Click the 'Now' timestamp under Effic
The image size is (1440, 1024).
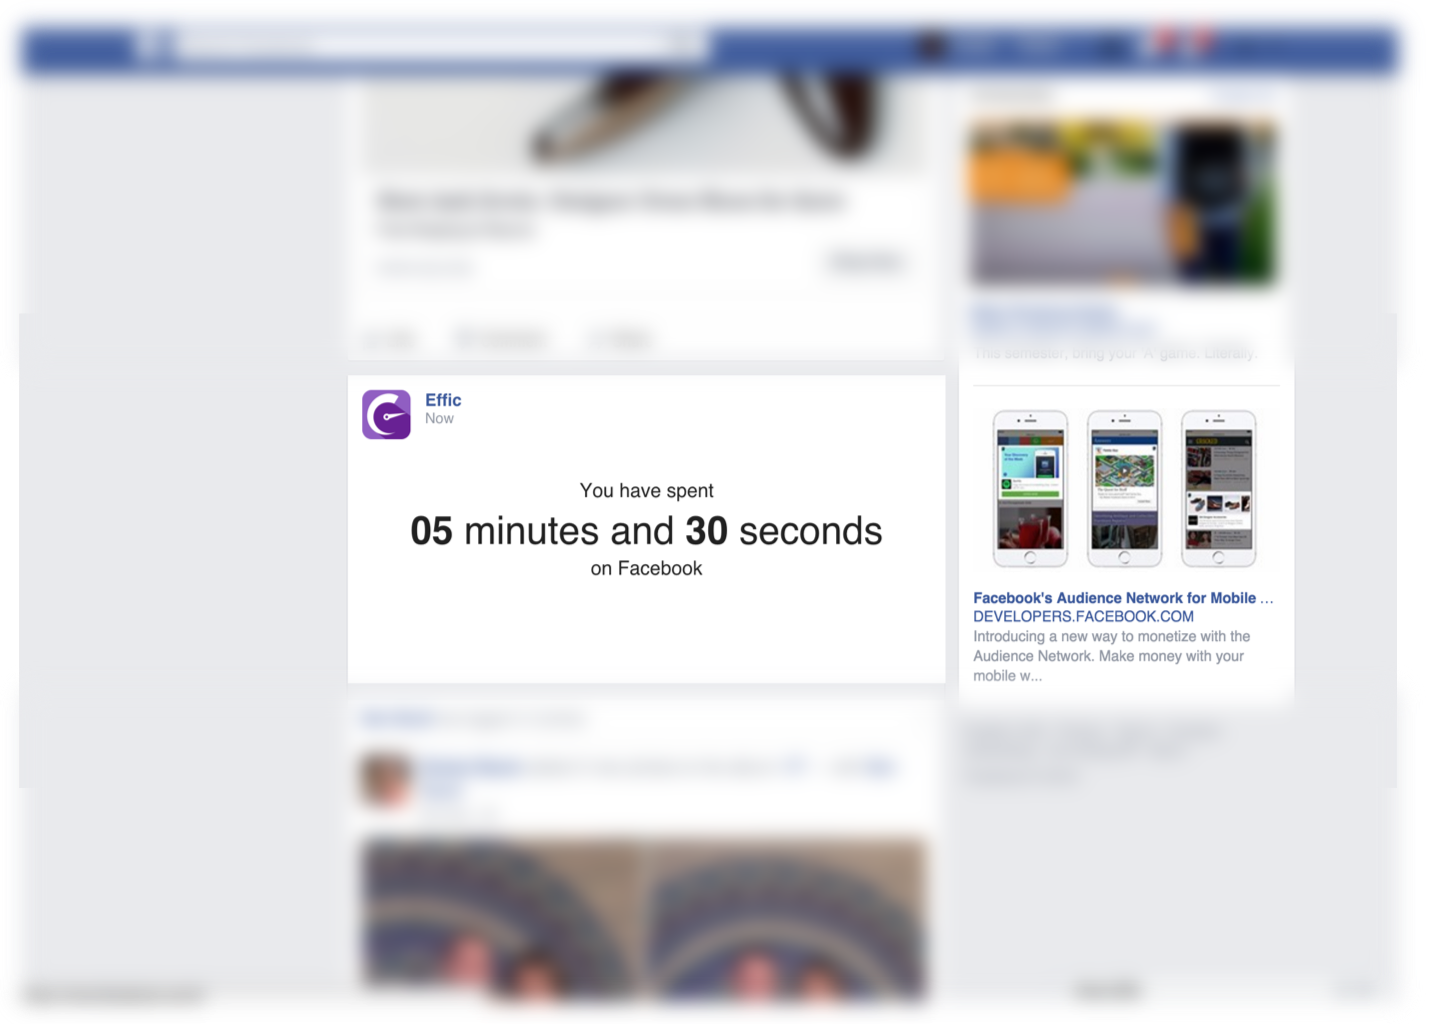pyautogui.click(x=439, y=419)
